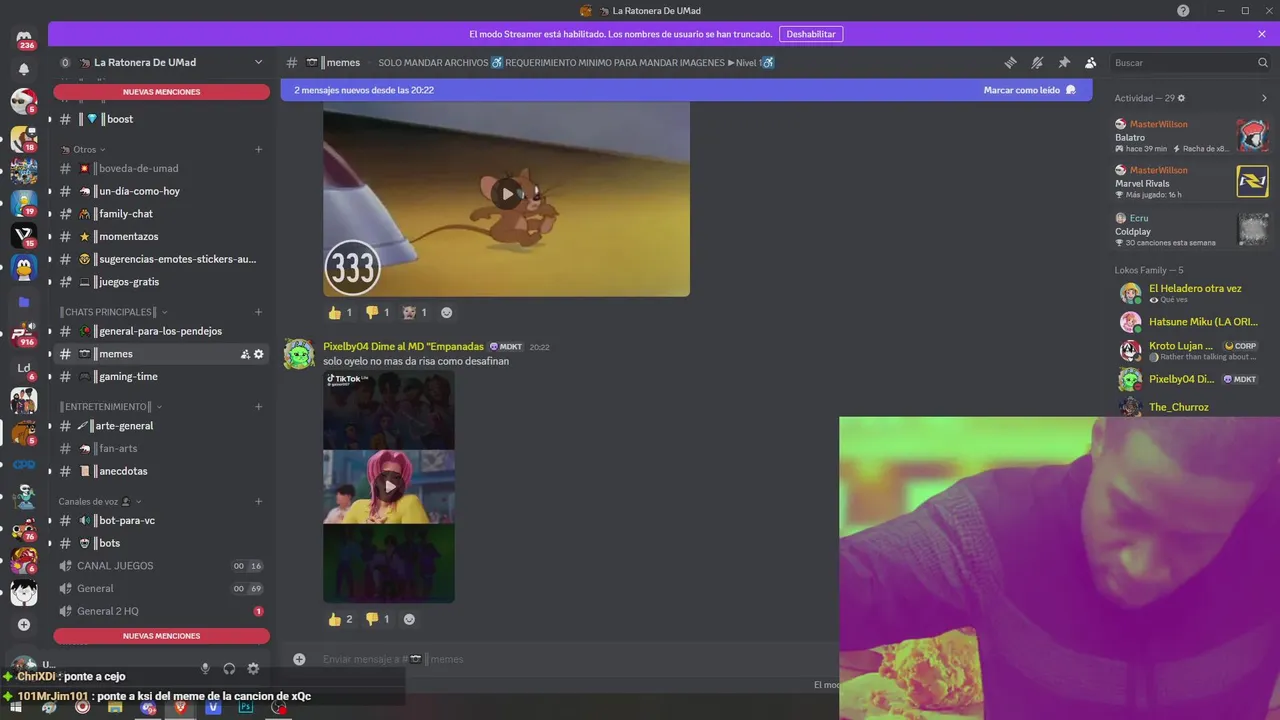The image size is (1280, 720).
Task: Add voice channel plus icon
Action: tap(258, 501)
